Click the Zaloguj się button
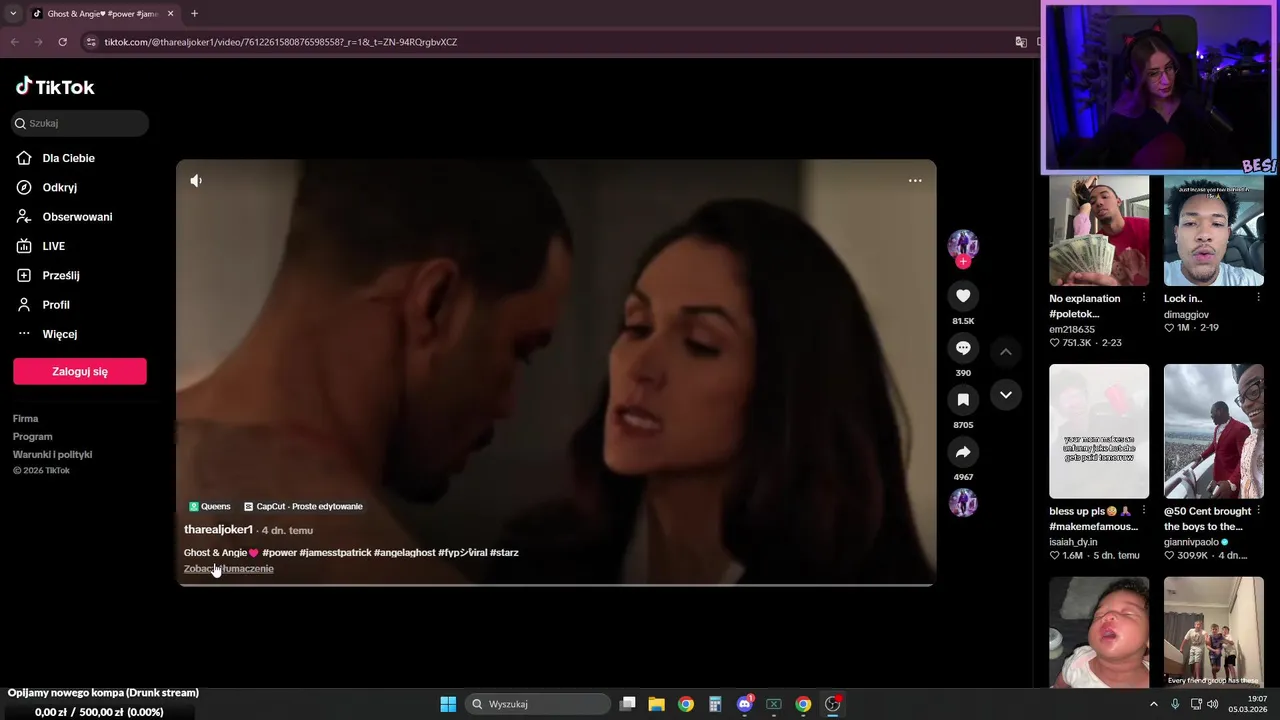Screen dimensions: 1280x720 [80, 371]
